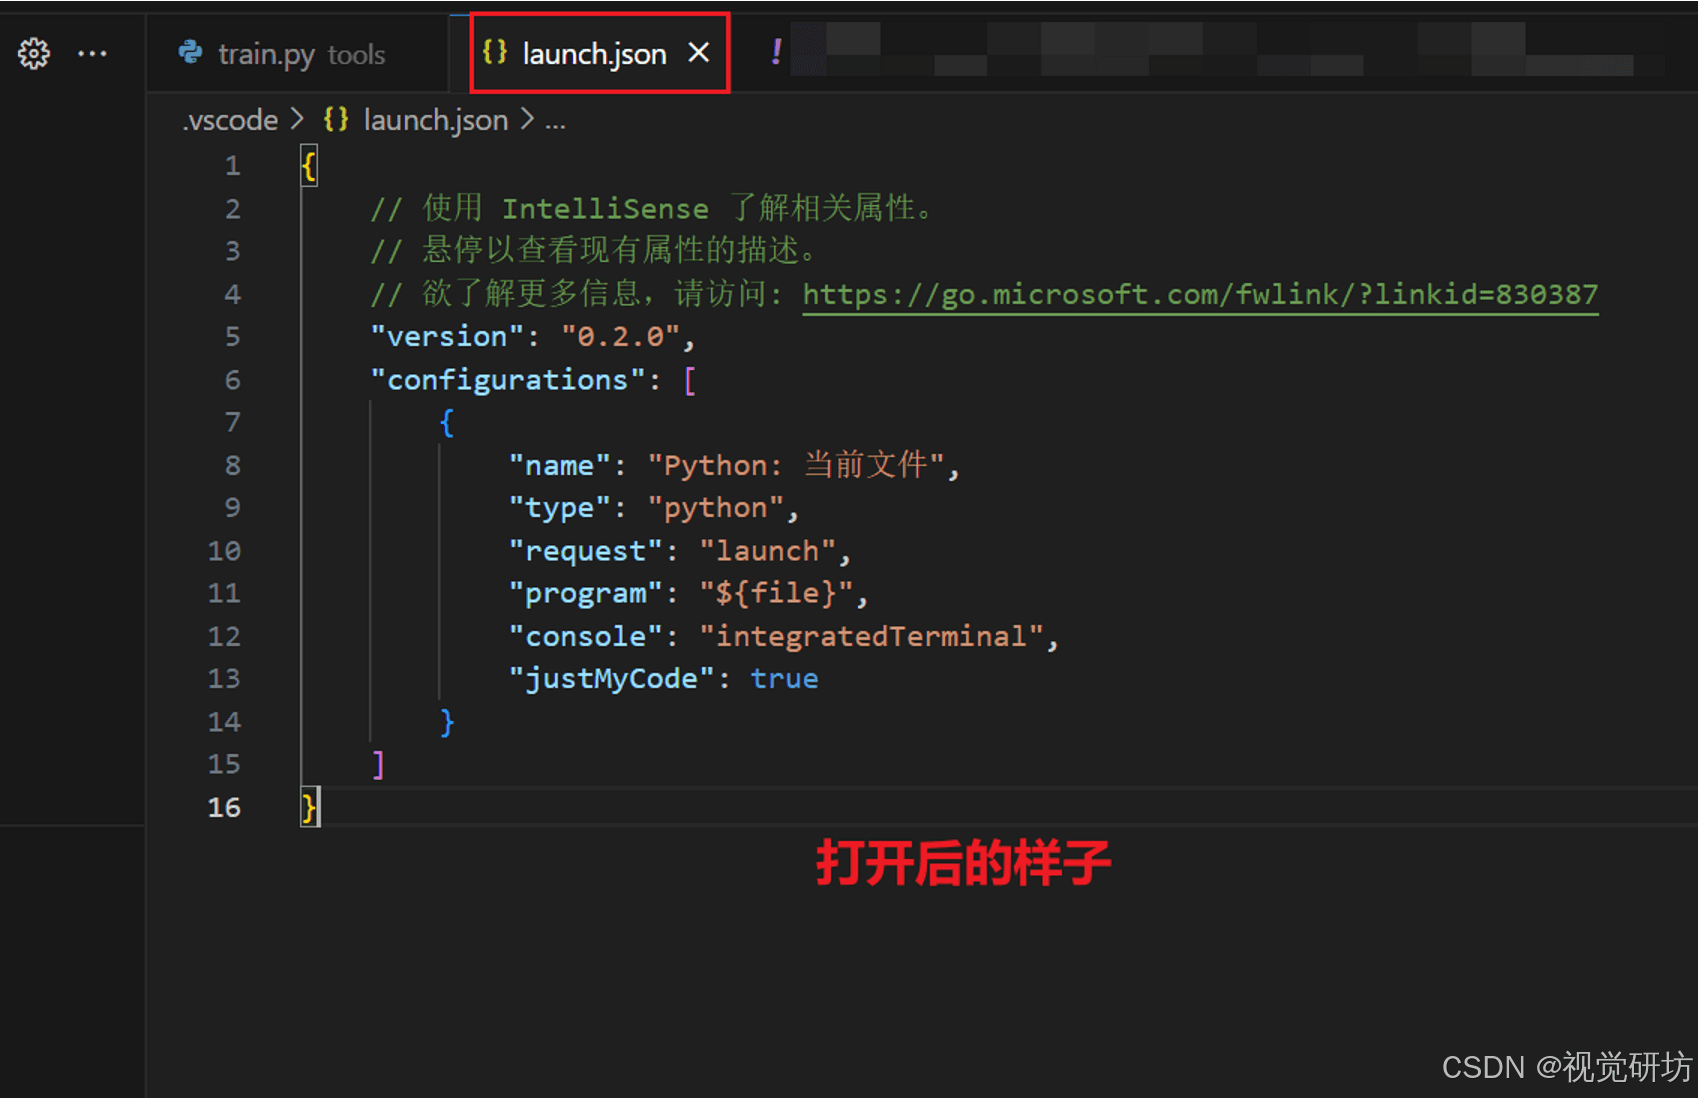1698x1098 pixels.
Task: Click the curly-braces JSON icon on launch.json tab
Action: (x=494, y=53)
